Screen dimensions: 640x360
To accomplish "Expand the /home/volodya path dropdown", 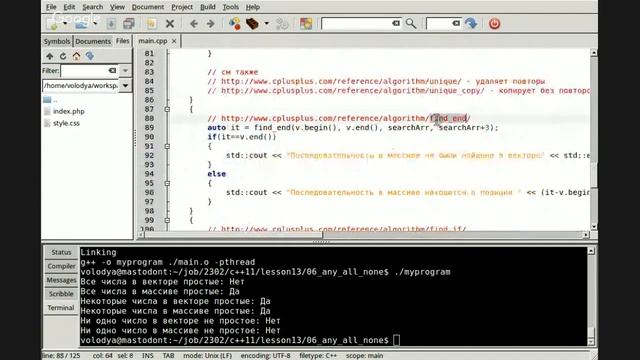I will pyautogui.click(x=125, y=86).
